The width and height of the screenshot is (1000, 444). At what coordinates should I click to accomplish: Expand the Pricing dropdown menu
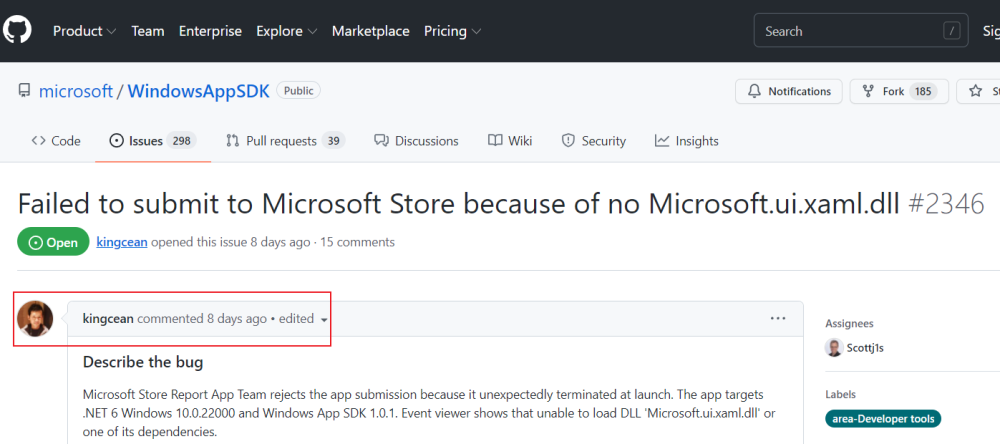point(452,31)
